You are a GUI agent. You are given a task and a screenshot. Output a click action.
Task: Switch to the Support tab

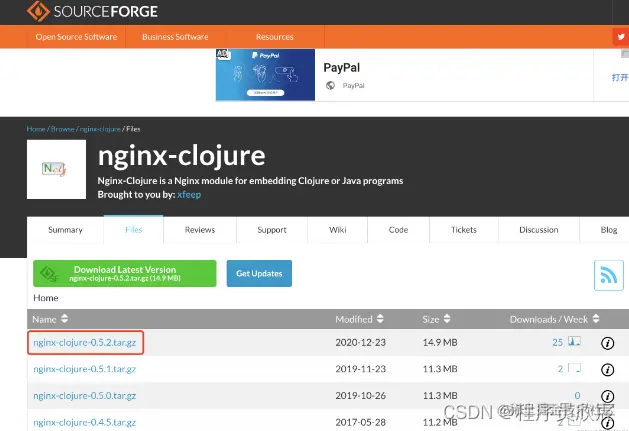272,230
